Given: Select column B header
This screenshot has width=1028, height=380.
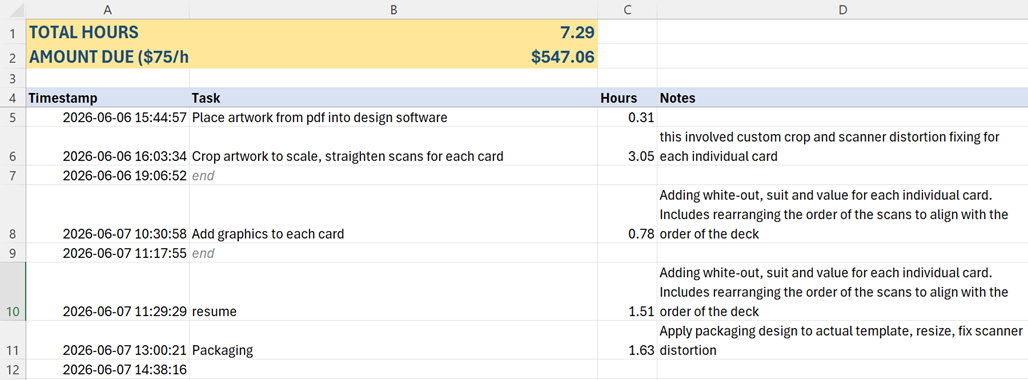Looking at the screenshot, I should tap(393, 9).
